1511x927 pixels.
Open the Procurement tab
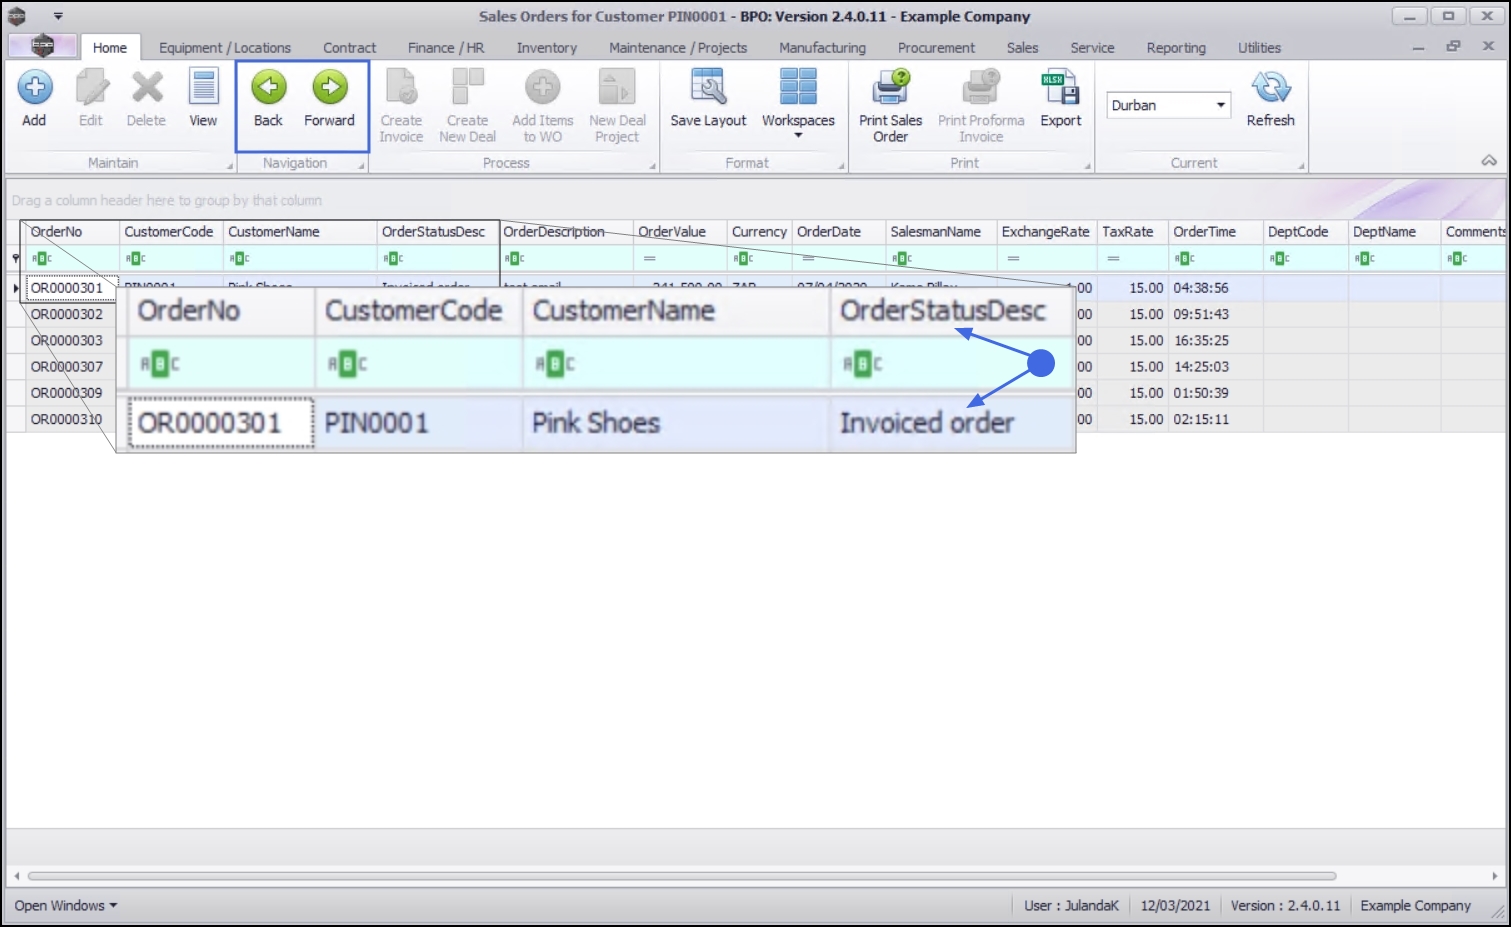[x=936, y=48]
